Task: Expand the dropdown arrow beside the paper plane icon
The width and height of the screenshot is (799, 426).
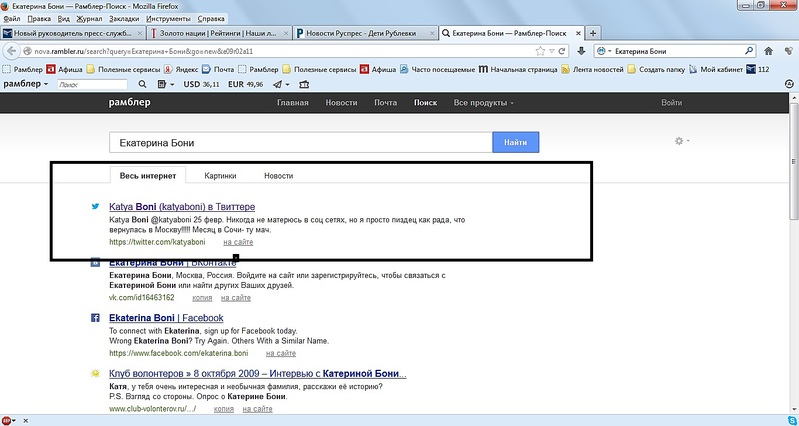Action: [x=287, y=85]
